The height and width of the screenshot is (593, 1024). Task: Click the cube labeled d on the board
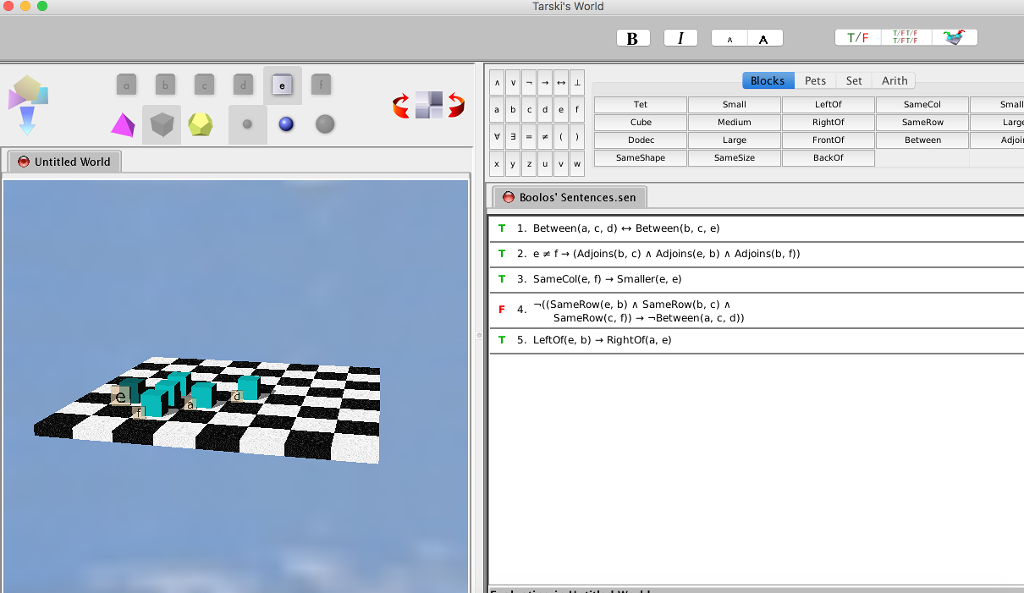pos(248,388)
